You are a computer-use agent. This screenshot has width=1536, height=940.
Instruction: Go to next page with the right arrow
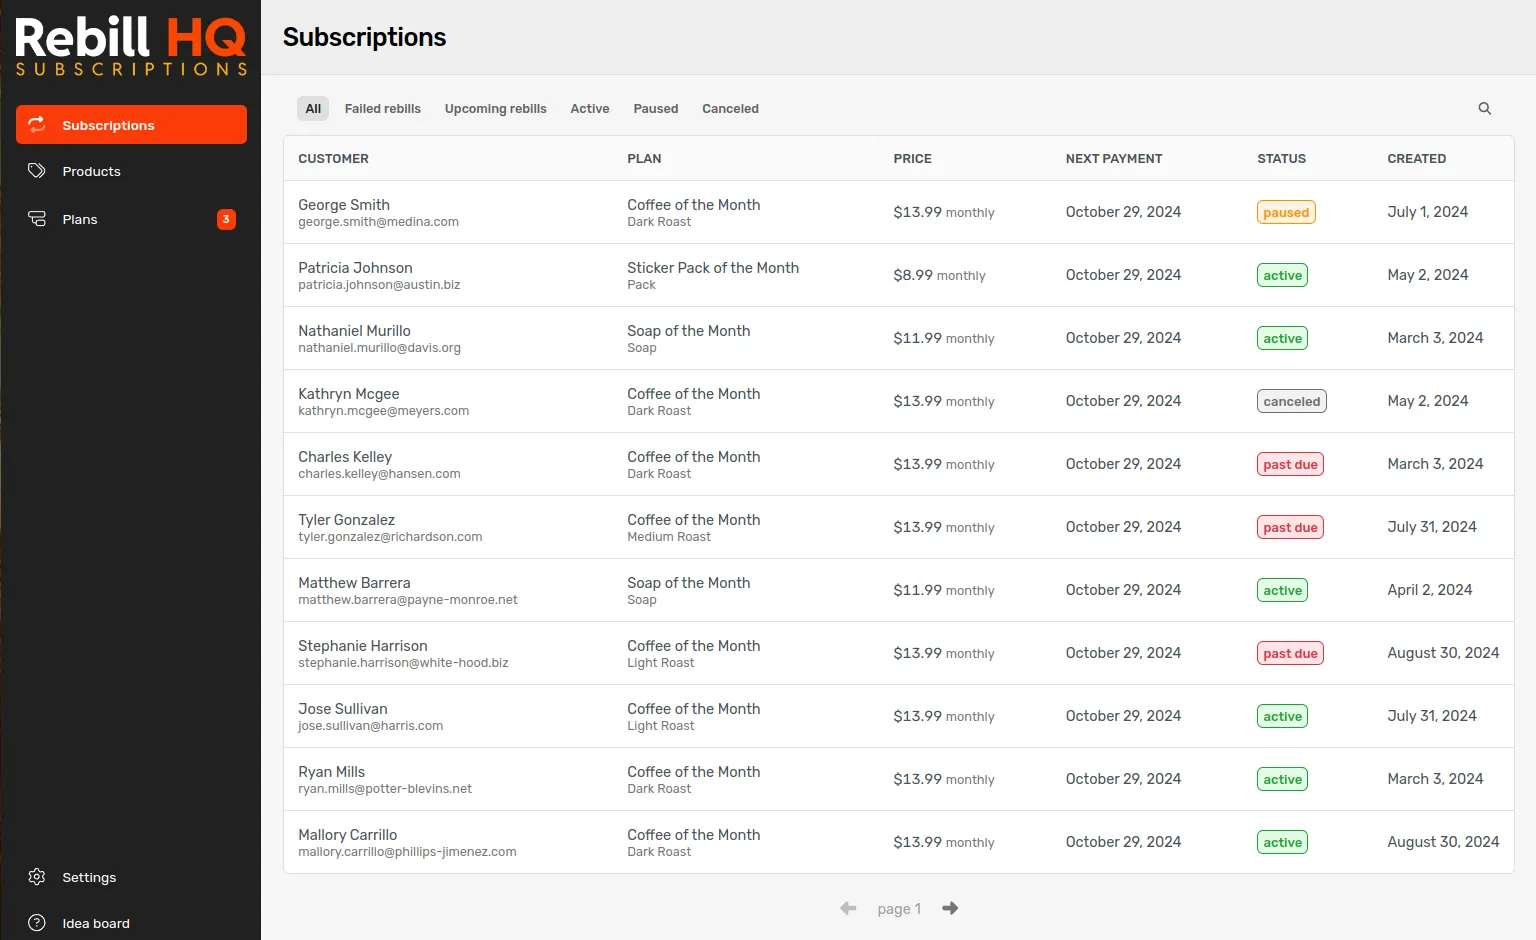[x=949, y=908]
